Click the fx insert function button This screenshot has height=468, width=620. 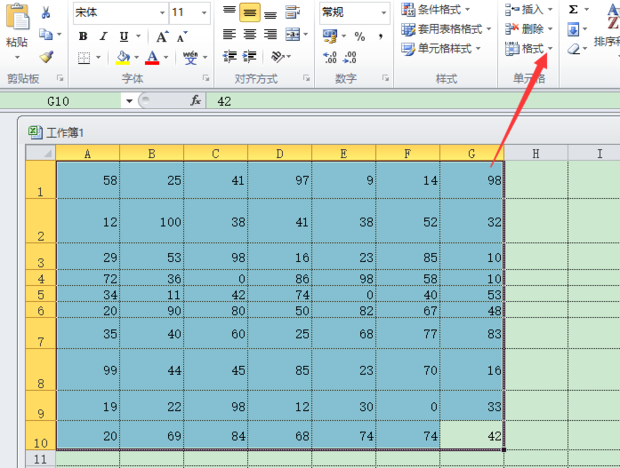[x=195, y=101]
